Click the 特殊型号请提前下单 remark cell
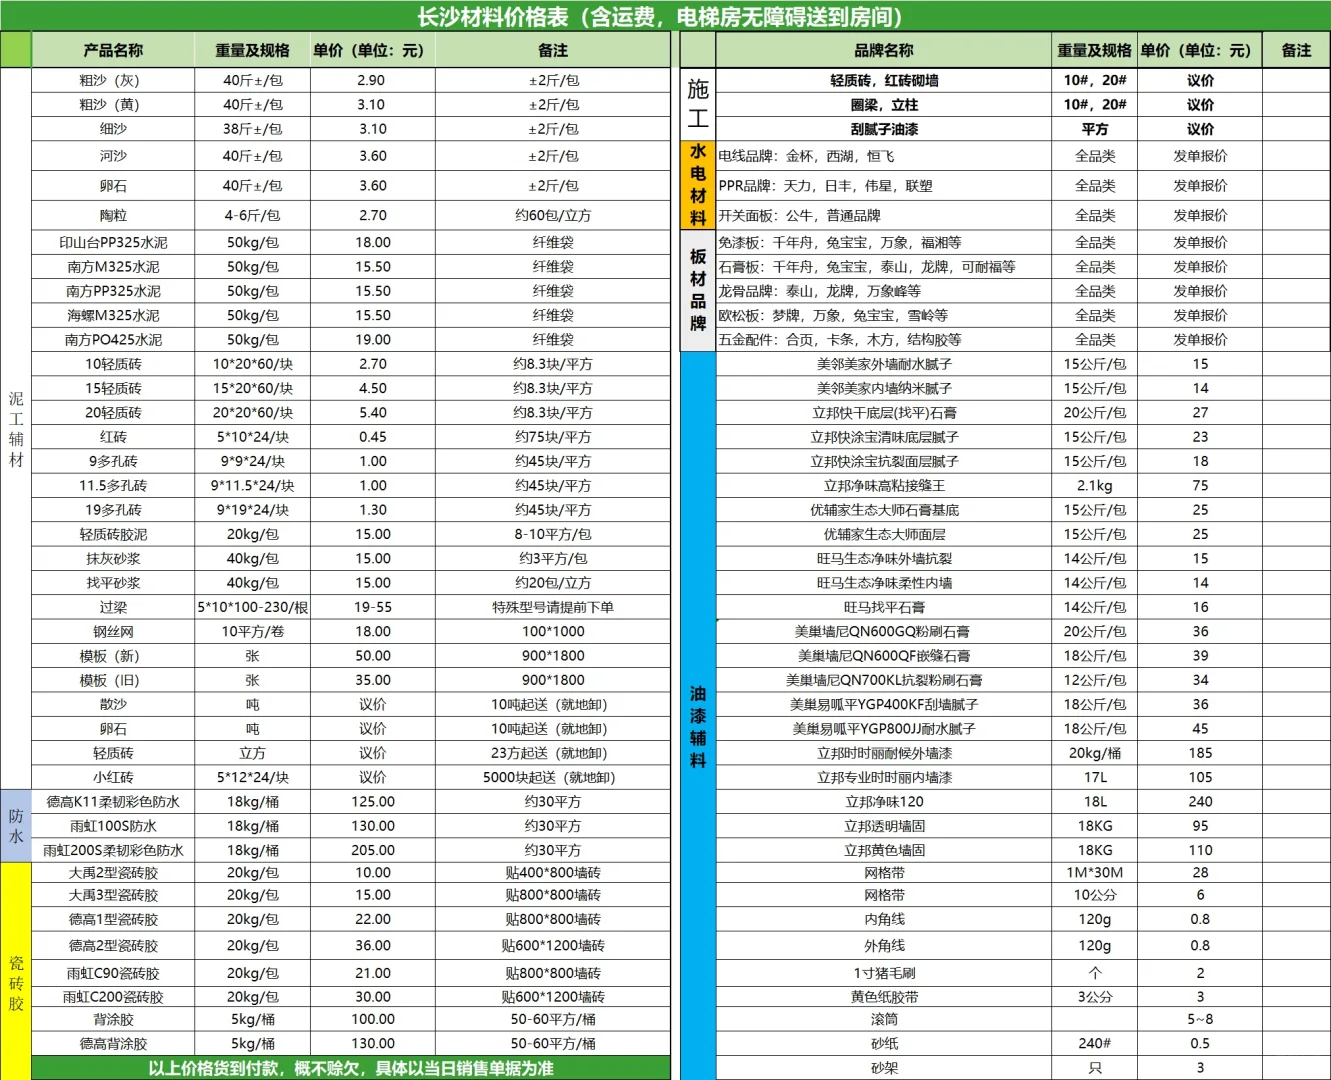This screenshot has height=1080, width=1331. click(x=553, y=607)
